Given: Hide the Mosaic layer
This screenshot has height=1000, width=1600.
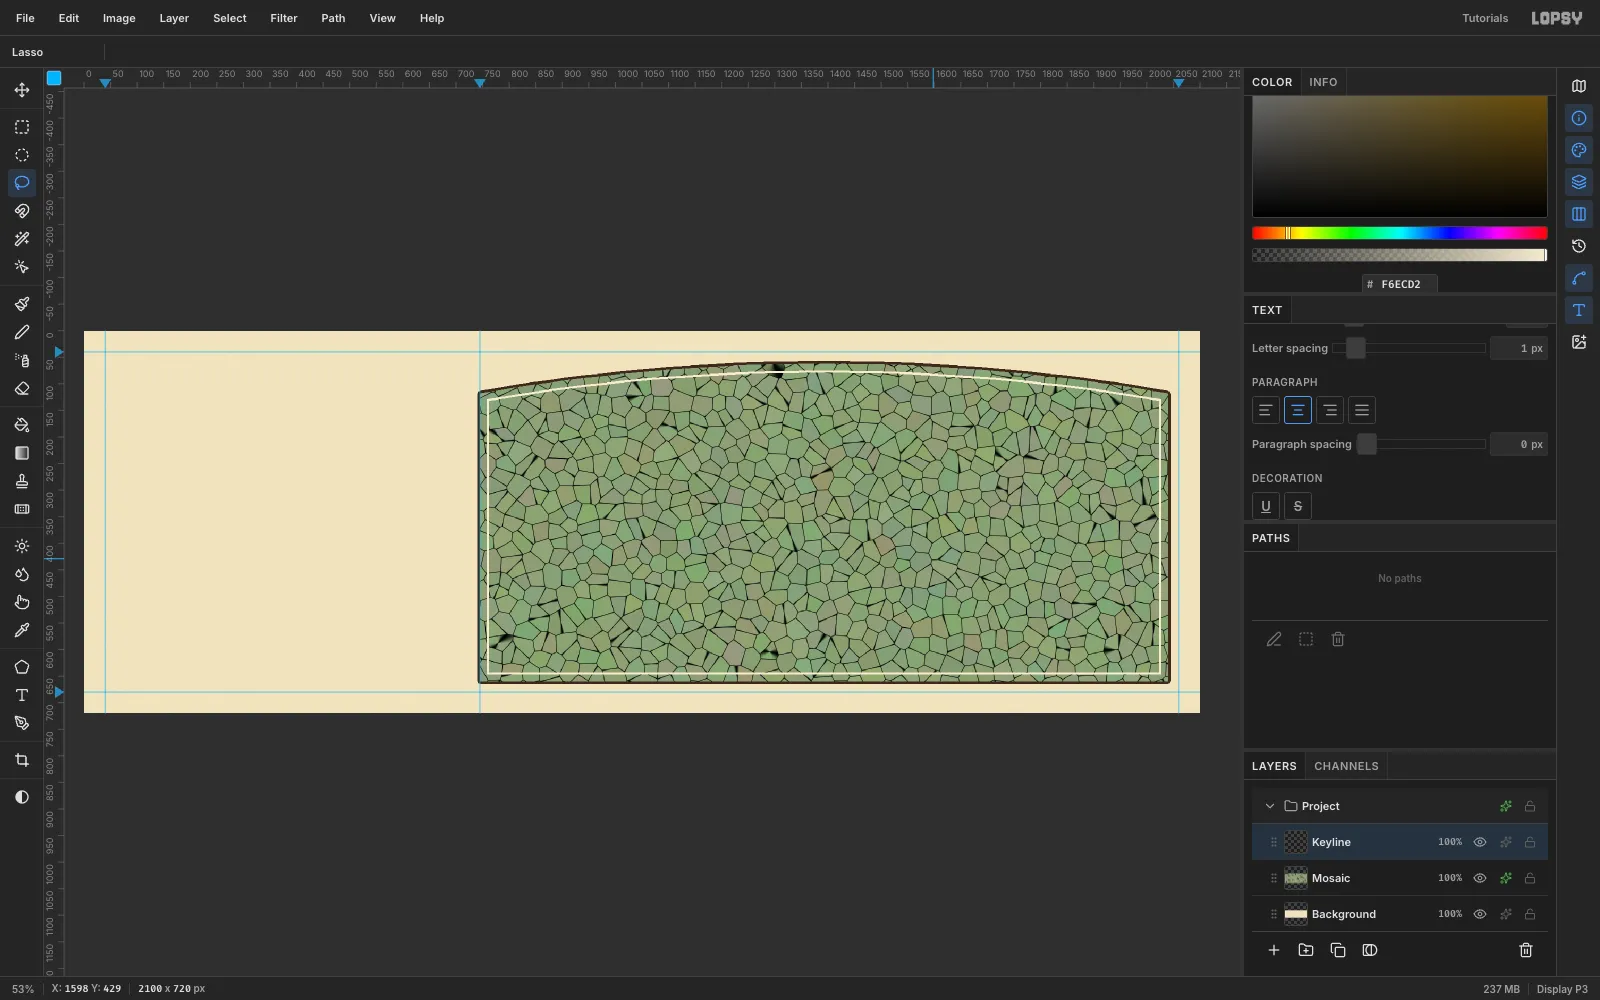Looking at the screenshot, I should coord(1480,878).
